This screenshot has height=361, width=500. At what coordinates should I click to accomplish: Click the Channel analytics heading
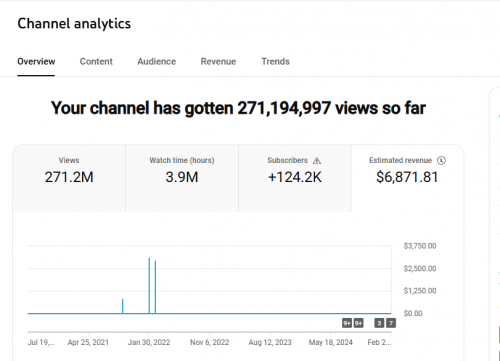point(74,24)
